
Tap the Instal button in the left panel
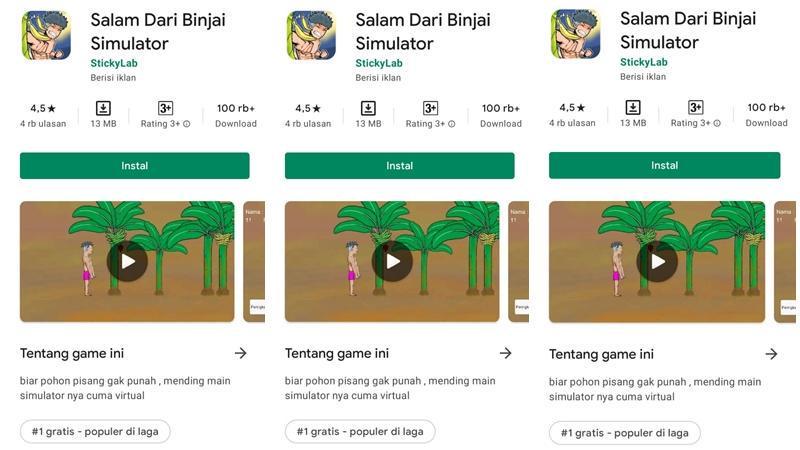pyautogui.click(x=135, y=166)
